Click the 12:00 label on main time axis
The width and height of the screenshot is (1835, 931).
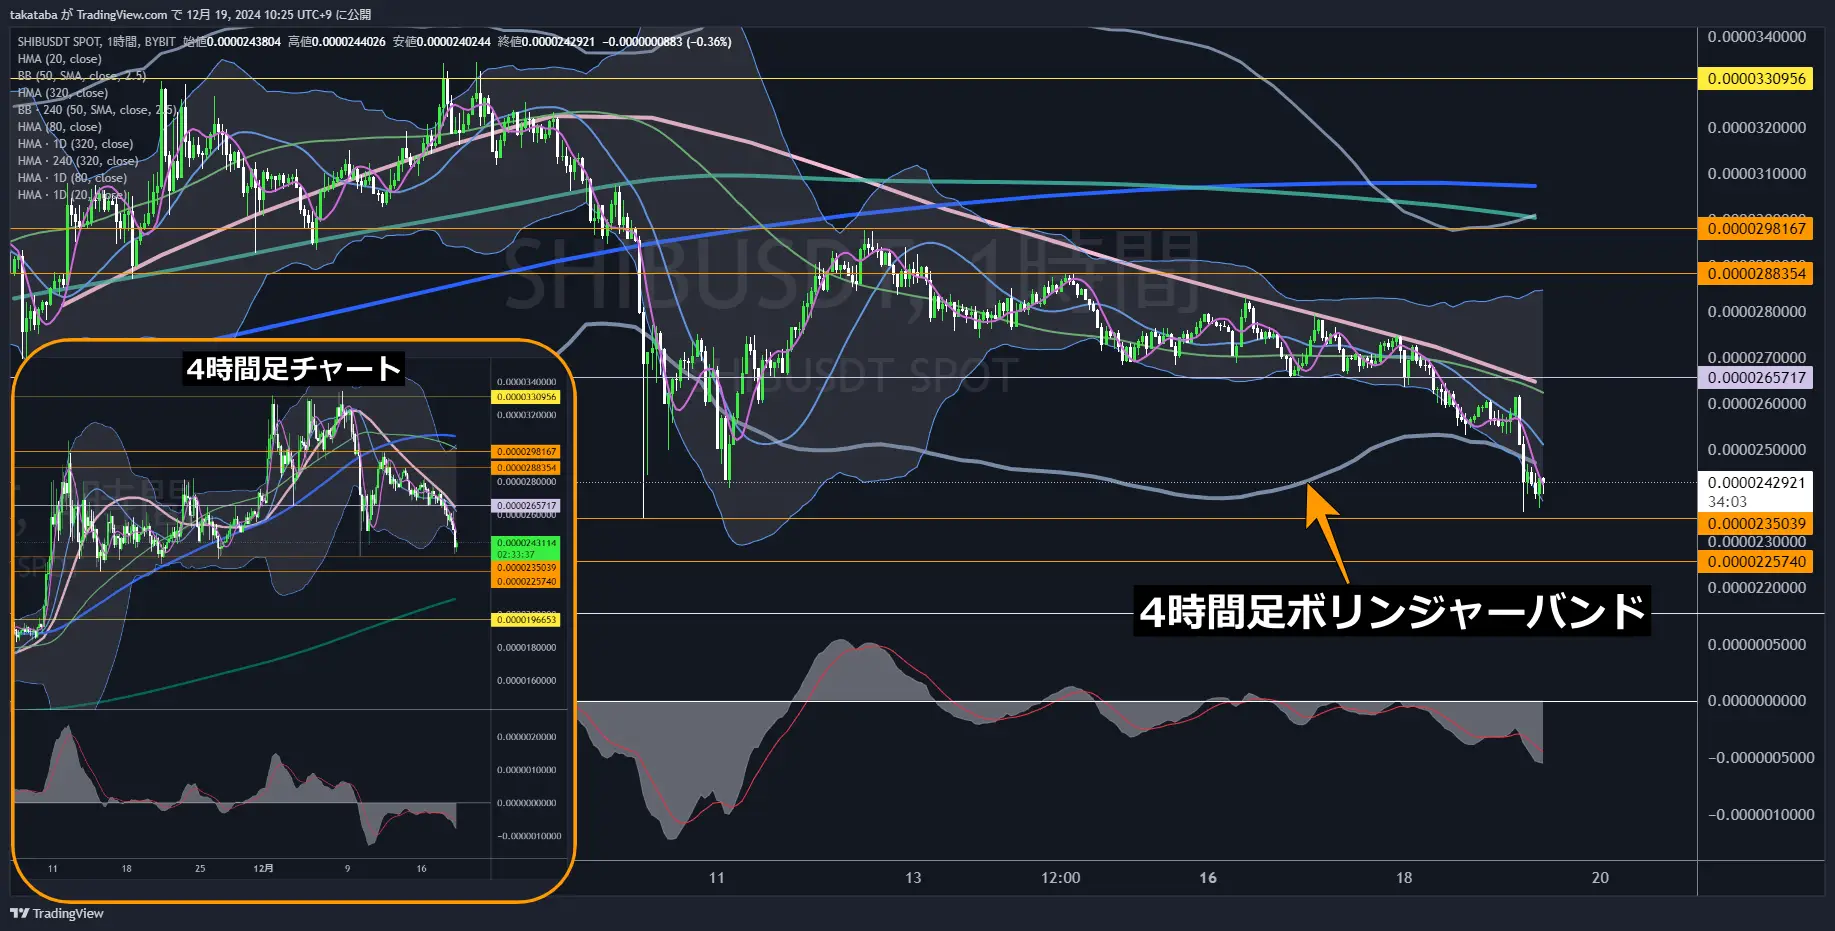pyautogui.click(x=1060, y=877)
